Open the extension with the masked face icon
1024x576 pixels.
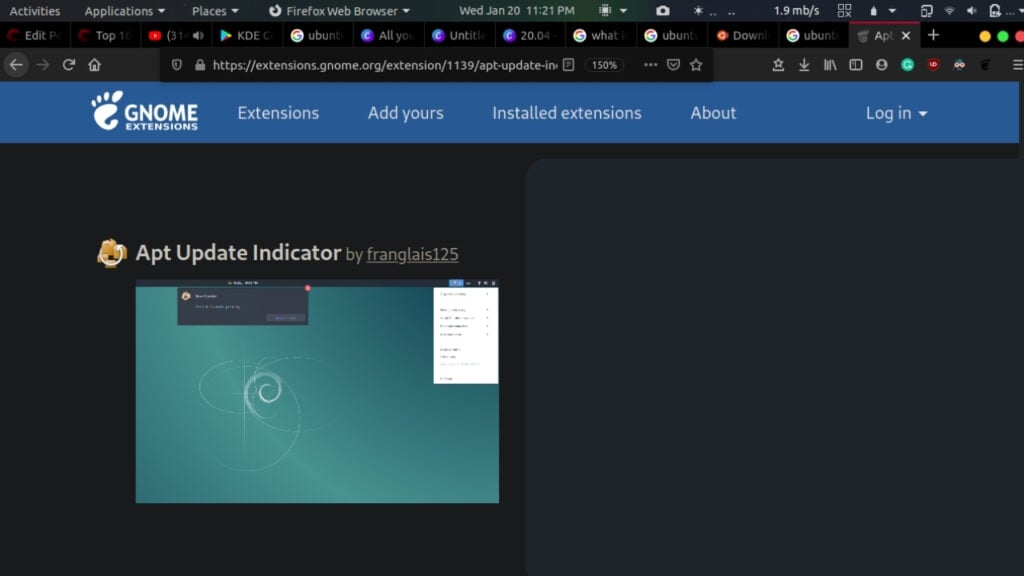coord(959,65)
